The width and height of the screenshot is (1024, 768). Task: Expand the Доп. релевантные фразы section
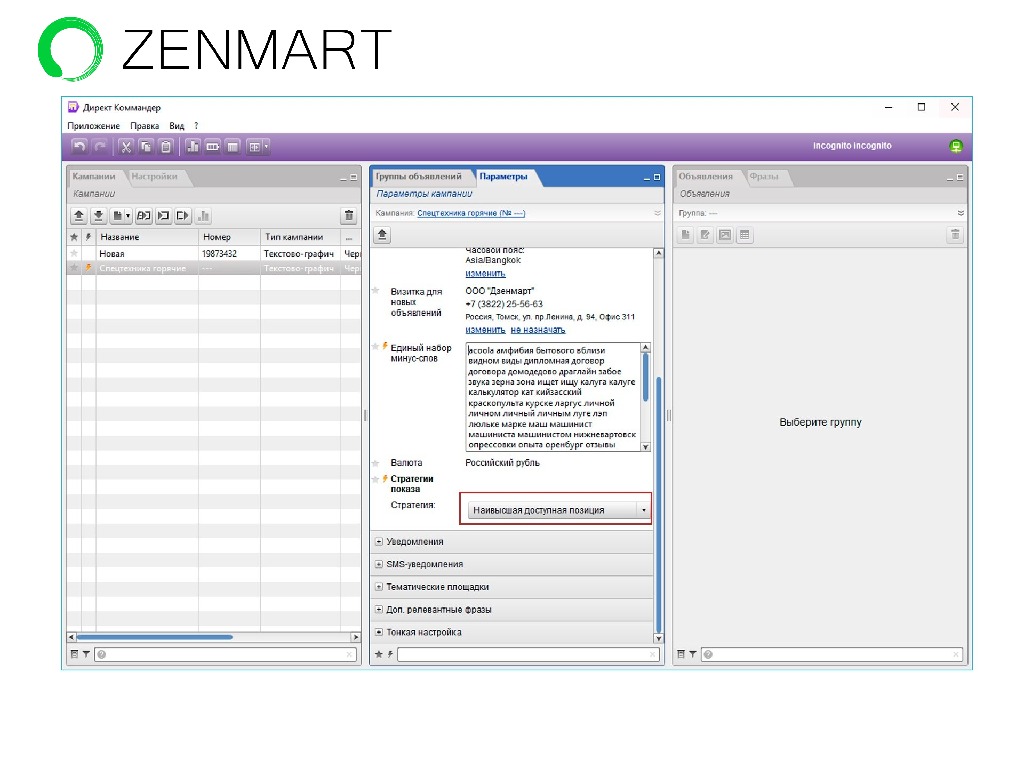click(x=379, y=609)
